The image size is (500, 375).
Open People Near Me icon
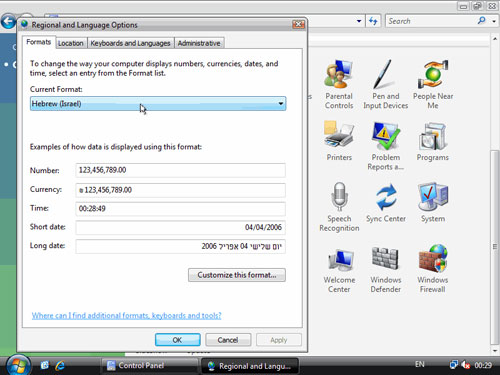[433, 84]
